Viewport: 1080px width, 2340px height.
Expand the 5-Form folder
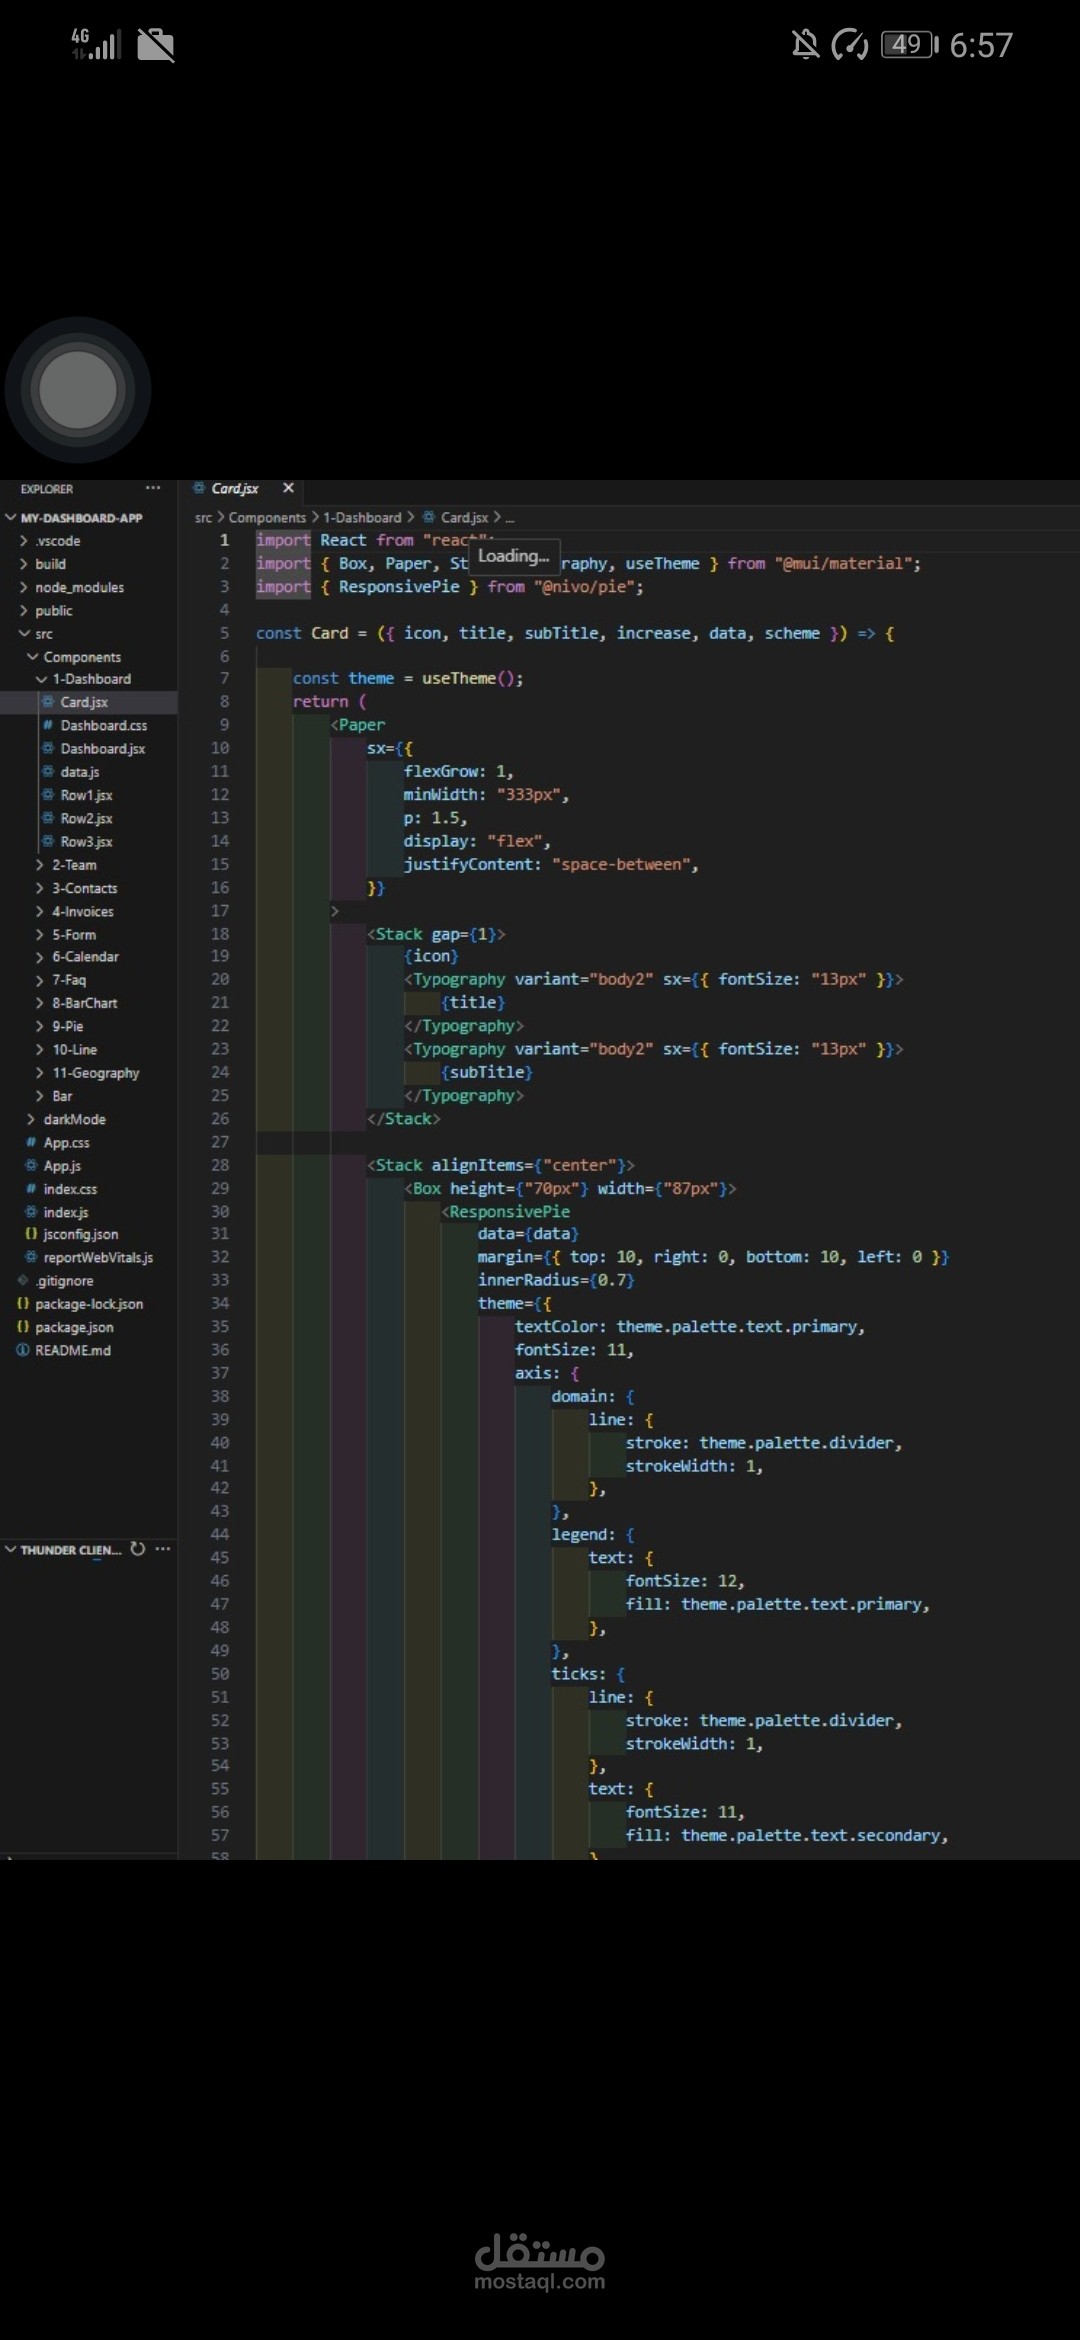point(74,935)
